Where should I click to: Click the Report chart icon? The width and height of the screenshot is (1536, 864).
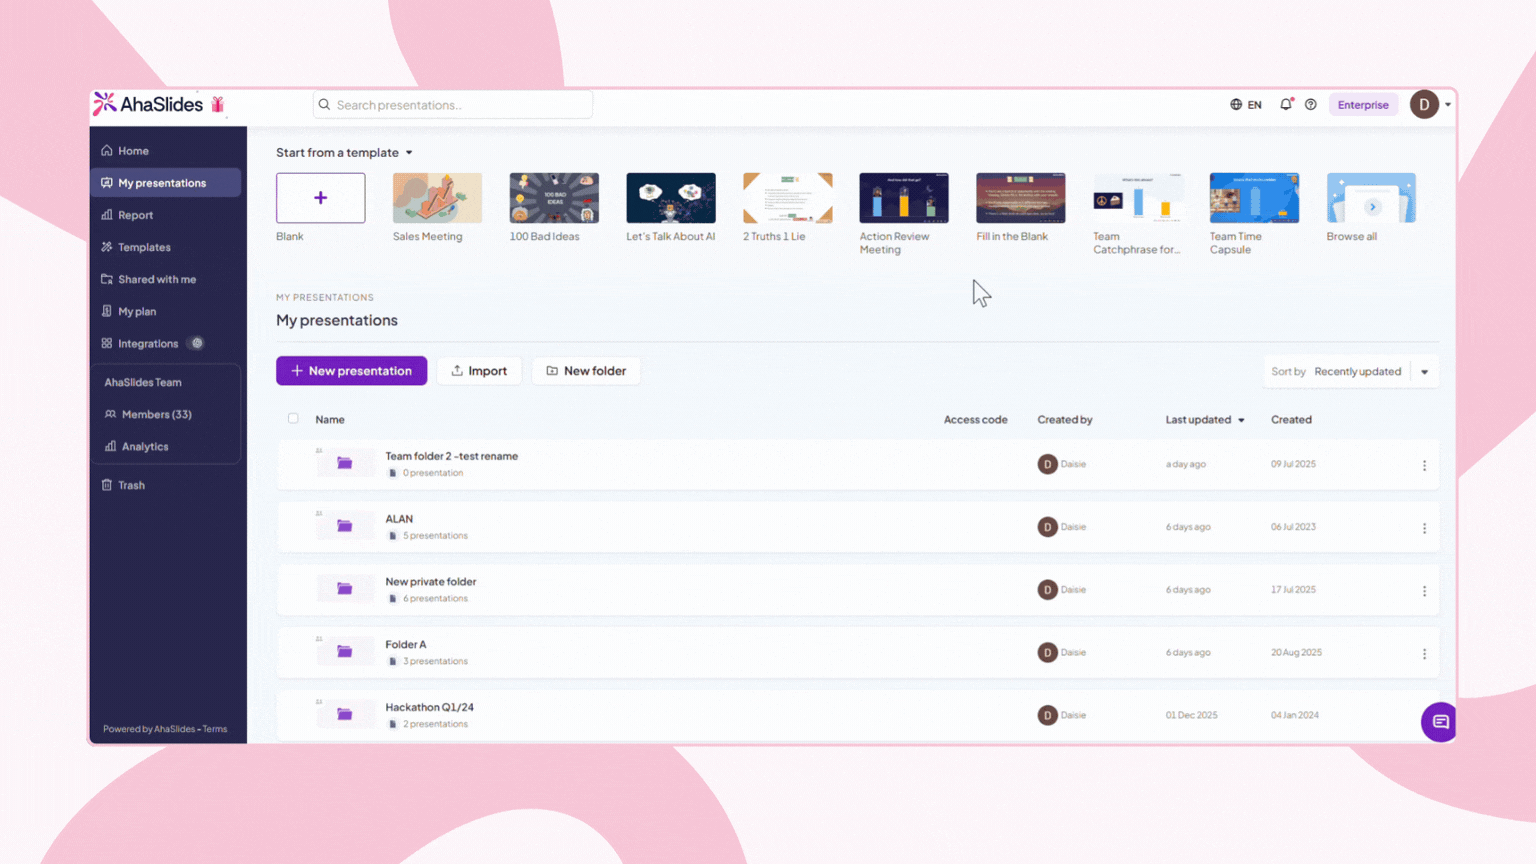click(x=107, y=215)
